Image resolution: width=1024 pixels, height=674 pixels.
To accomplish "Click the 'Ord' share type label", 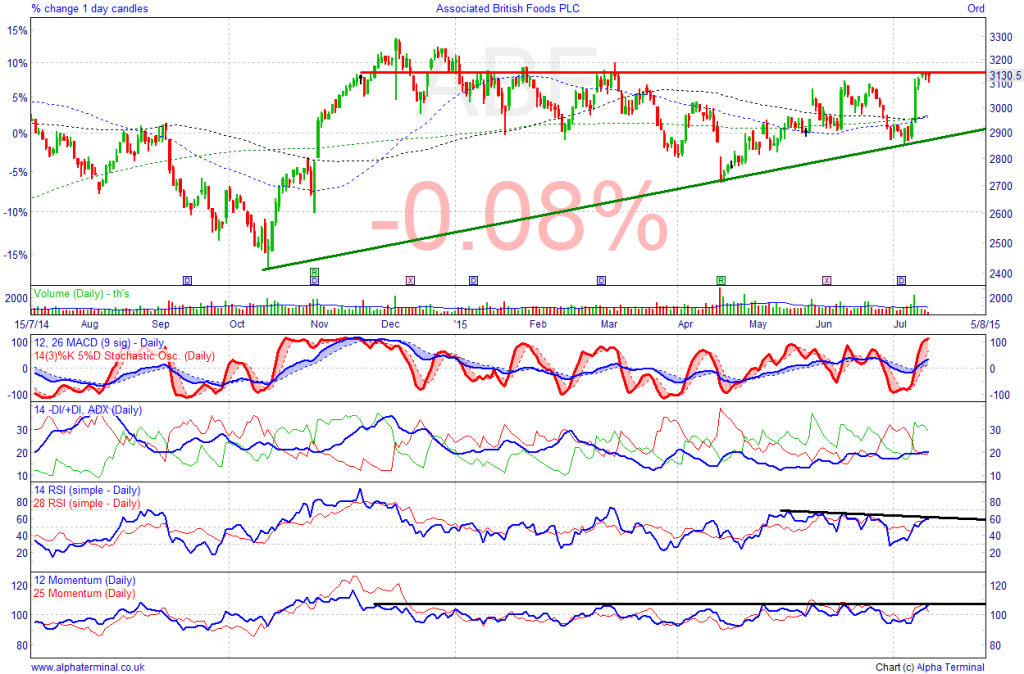I will point(975,8).
